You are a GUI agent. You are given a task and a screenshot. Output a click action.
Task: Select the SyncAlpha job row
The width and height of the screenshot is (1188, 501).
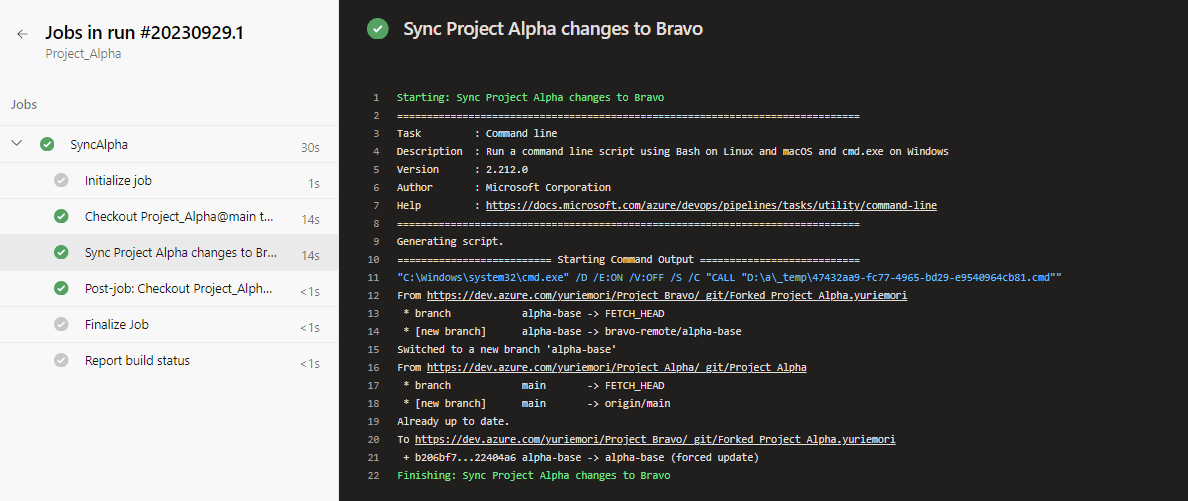point(169,144)
